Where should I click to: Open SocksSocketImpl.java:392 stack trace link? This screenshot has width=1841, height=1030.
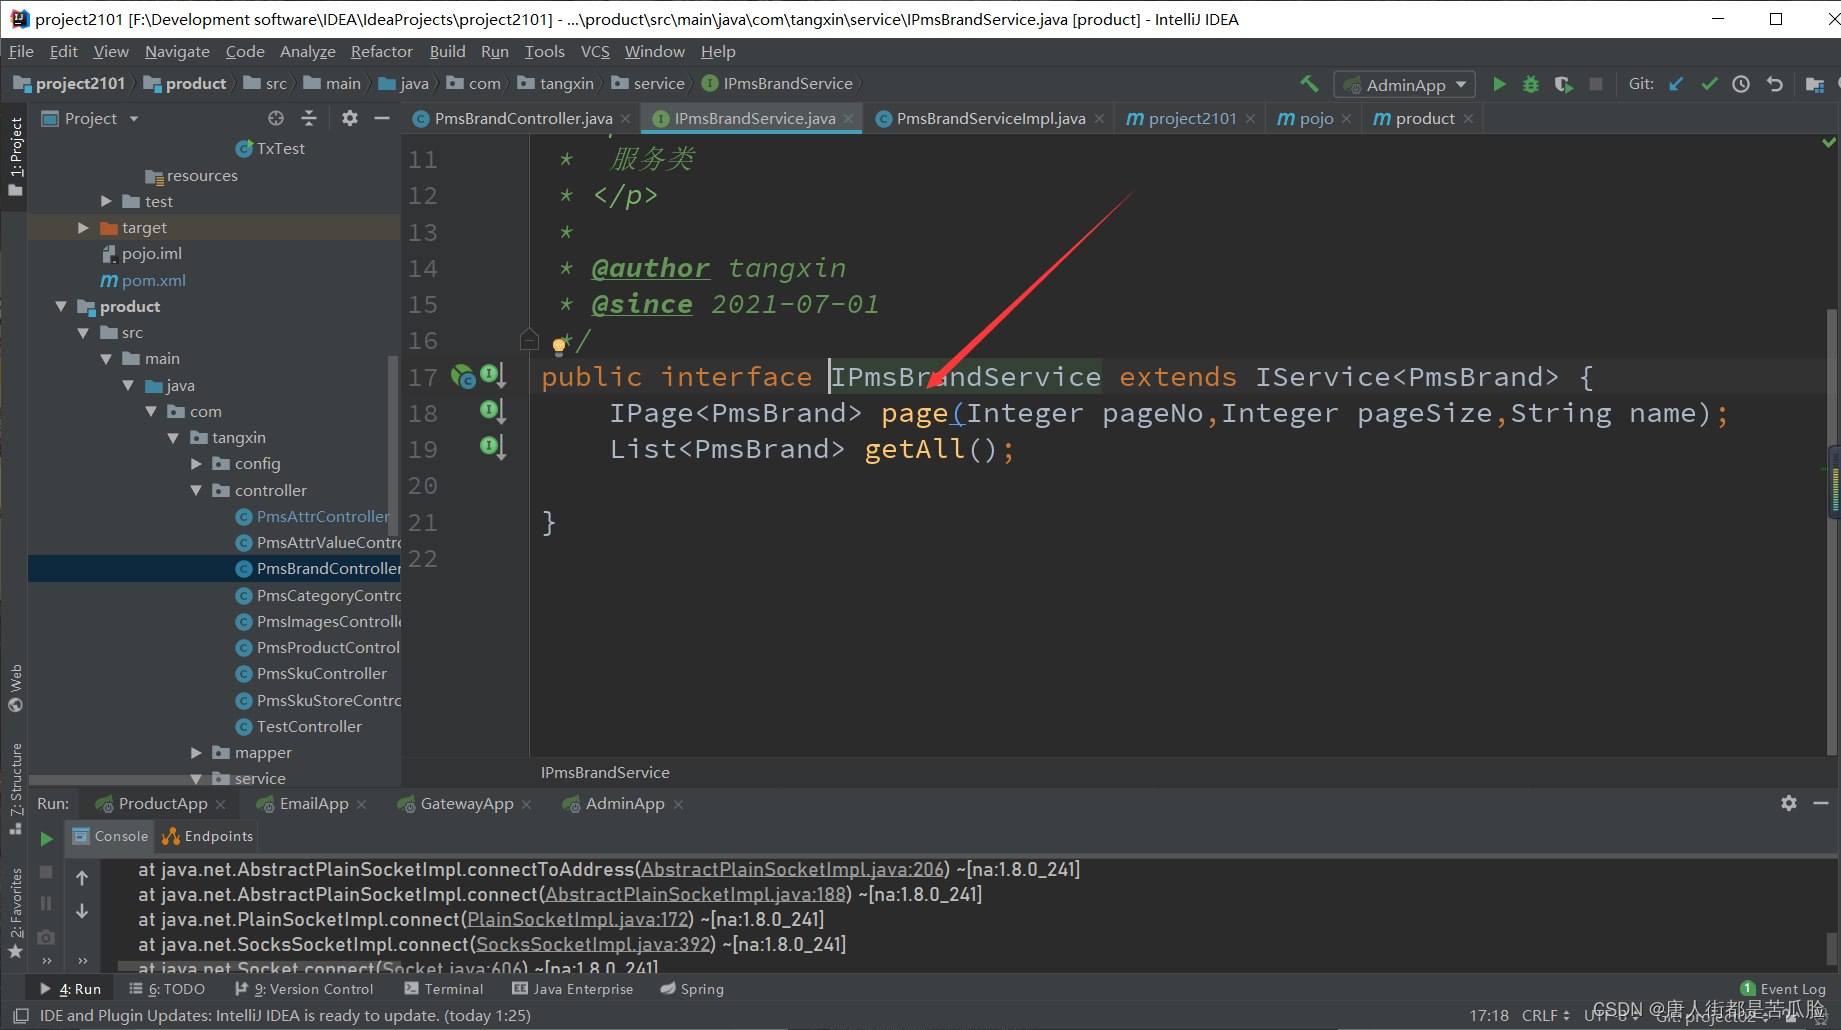[593, 944]
